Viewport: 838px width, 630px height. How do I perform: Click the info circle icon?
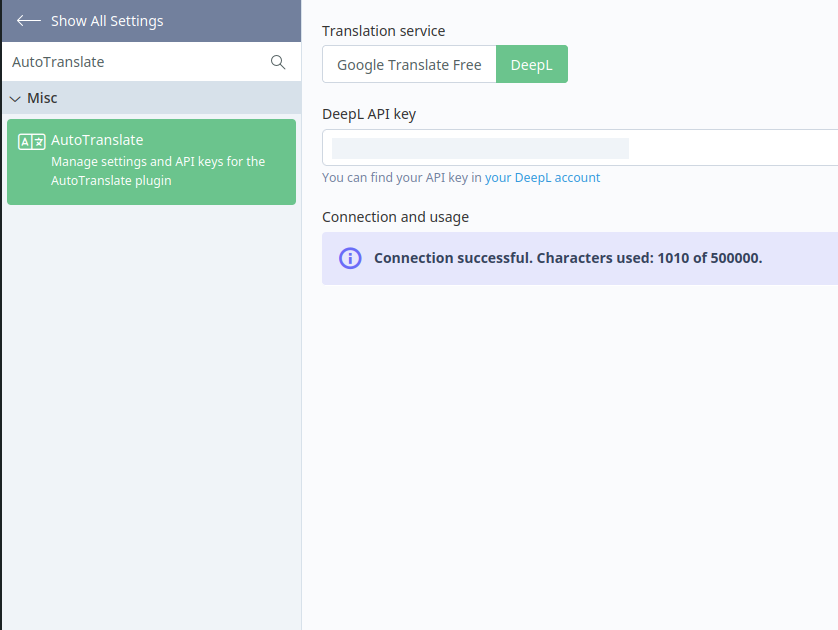point(350,258)
